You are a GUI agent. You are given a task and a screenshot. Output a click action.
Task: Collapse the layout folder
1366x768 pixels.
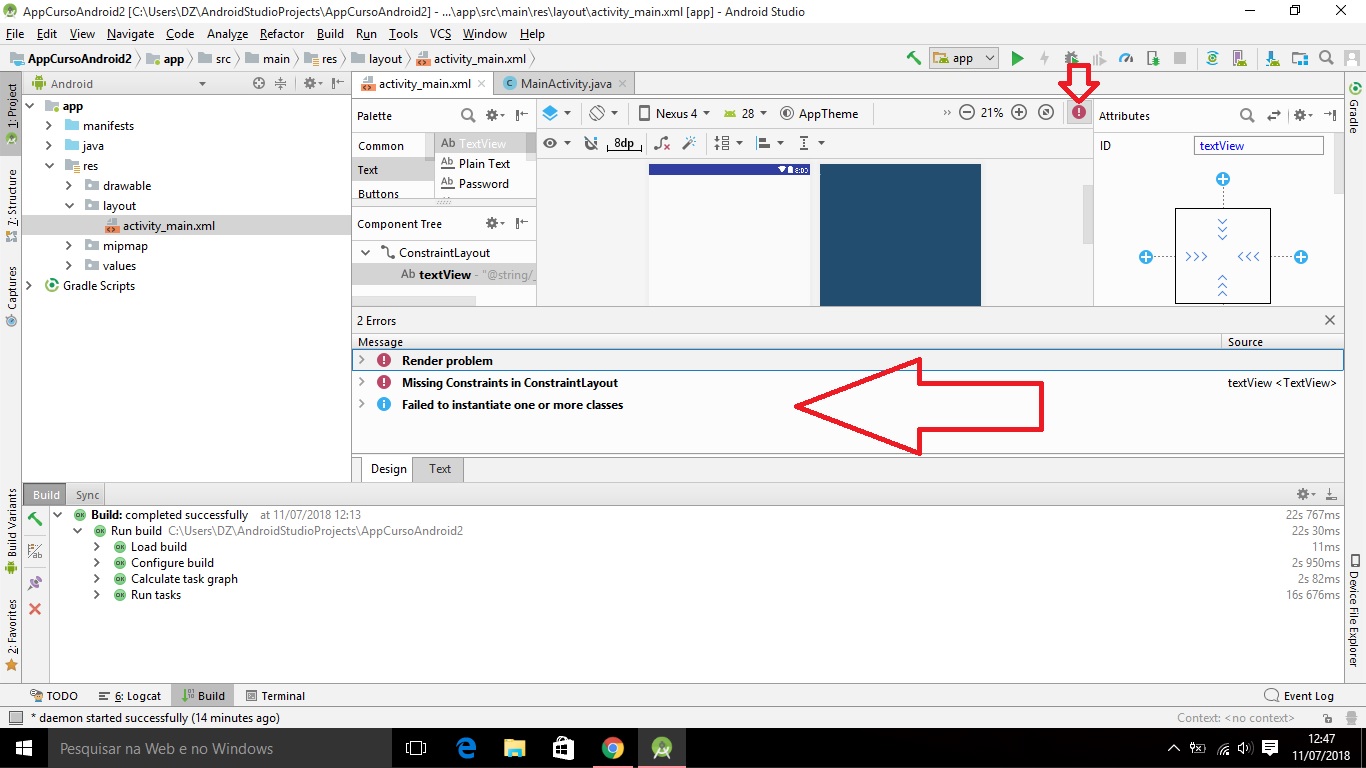tap(69, 206)
